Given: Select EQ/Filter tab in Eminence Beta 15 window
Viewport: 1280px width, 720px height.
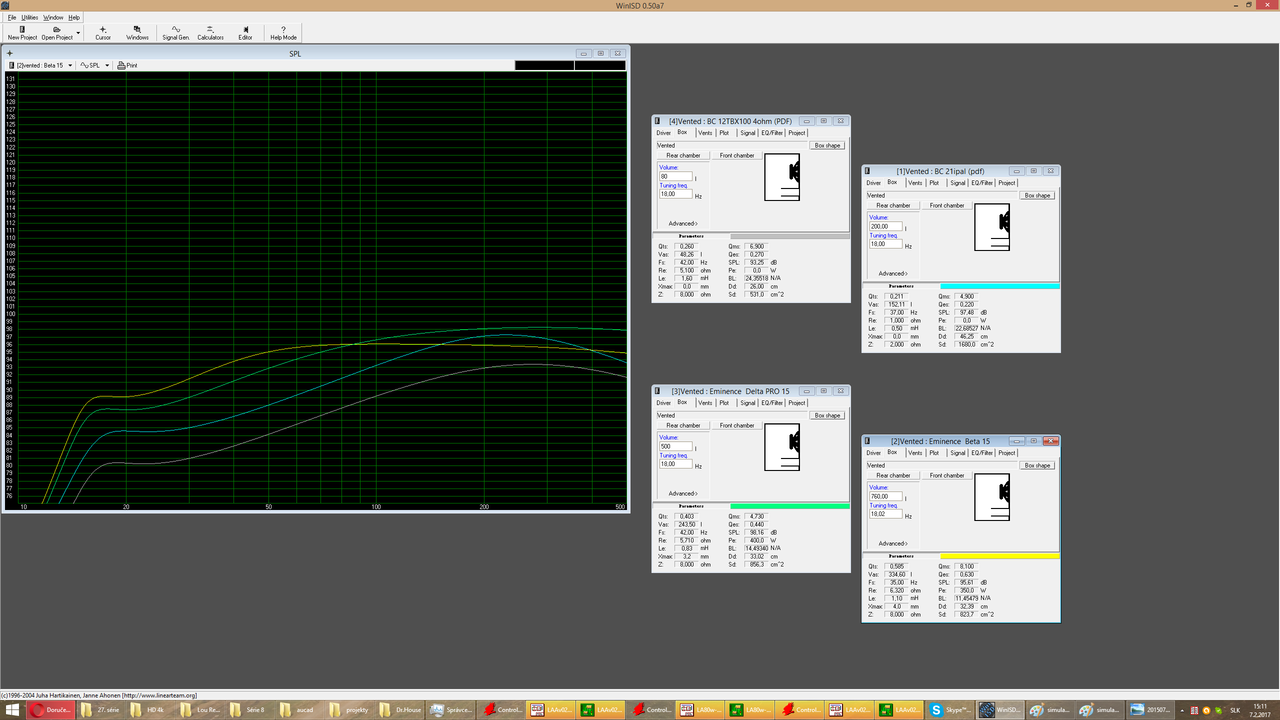Looking at the screenshot, I should (982, 452).
